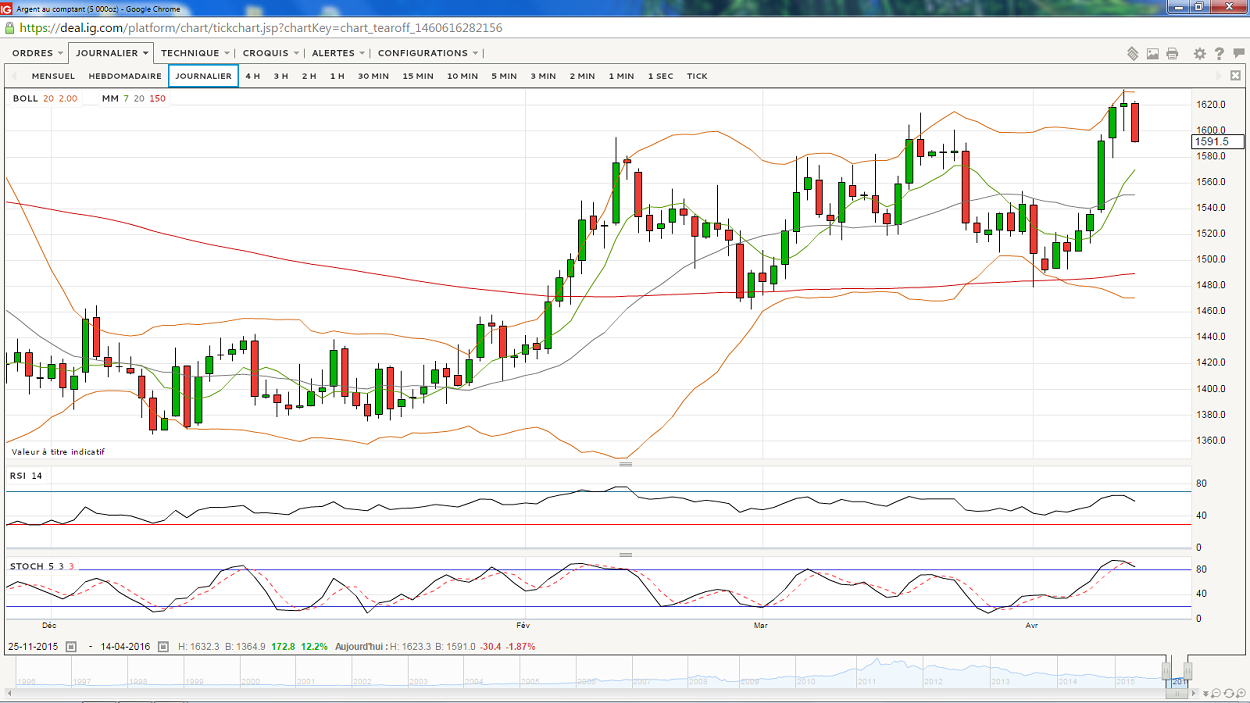Click the STOCH indicator label

click(27, 567)
